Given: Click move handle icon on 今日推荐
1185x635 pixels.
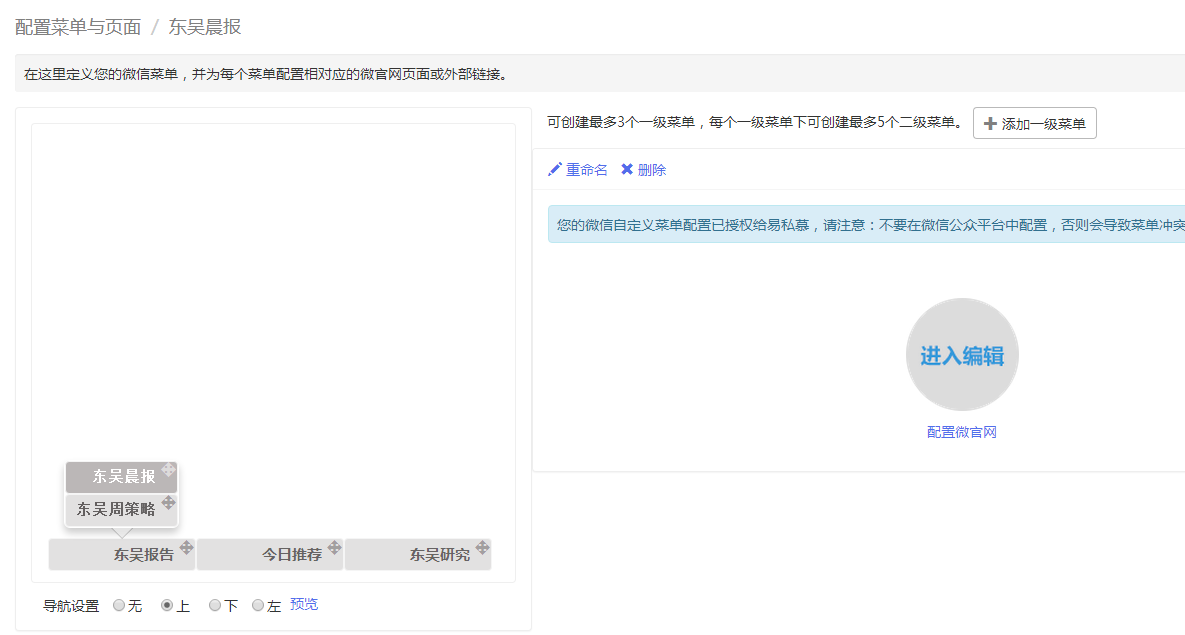Looking at the screenshot, I should point(335,547).
